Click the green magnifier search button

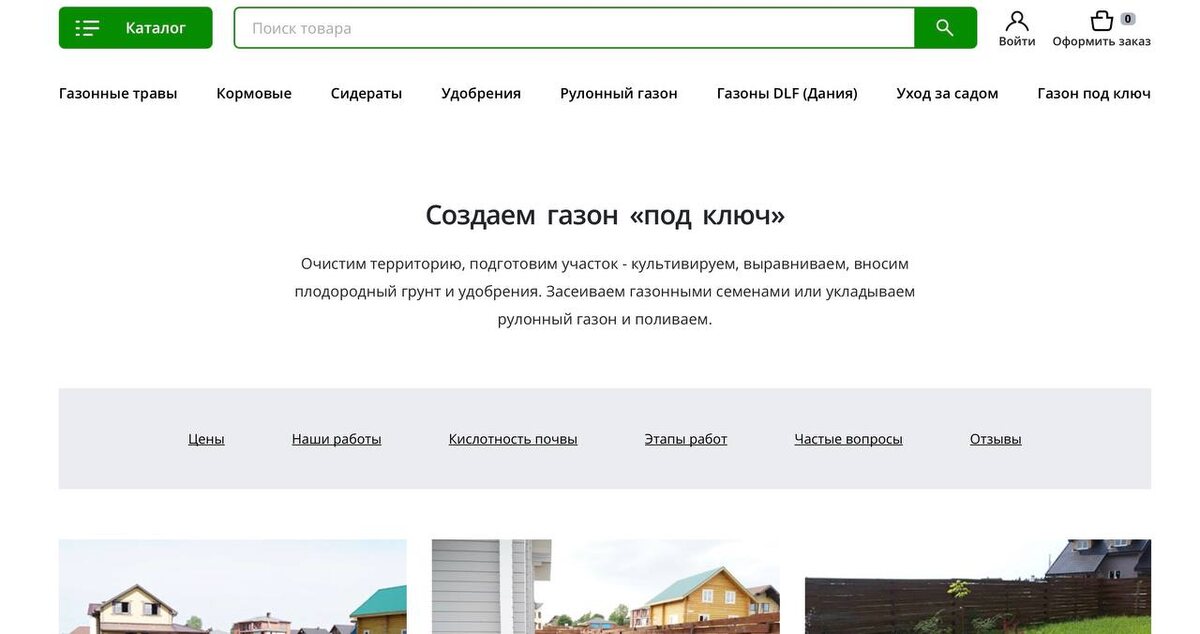(945, 28)
